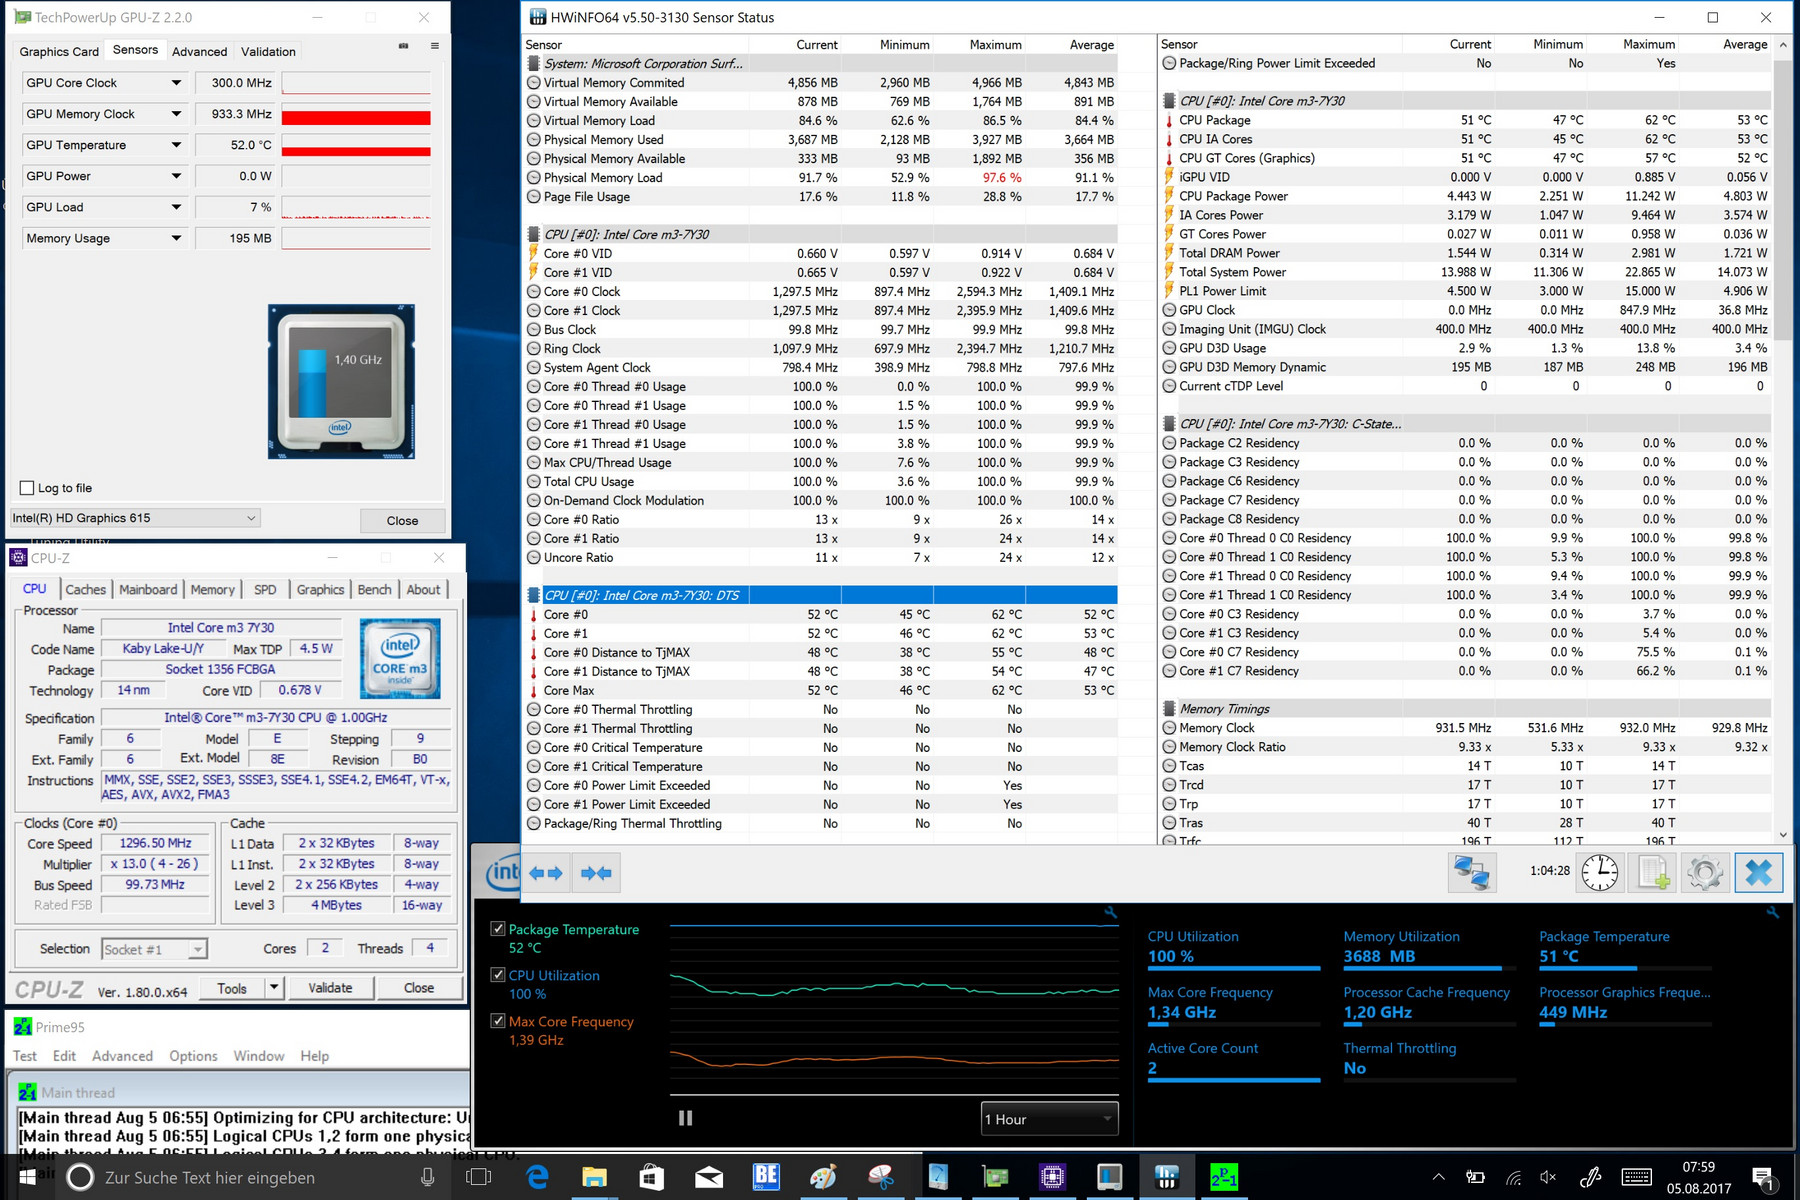Click the microphone icon in search box

pyautogui.click(x=428, y=1177)
